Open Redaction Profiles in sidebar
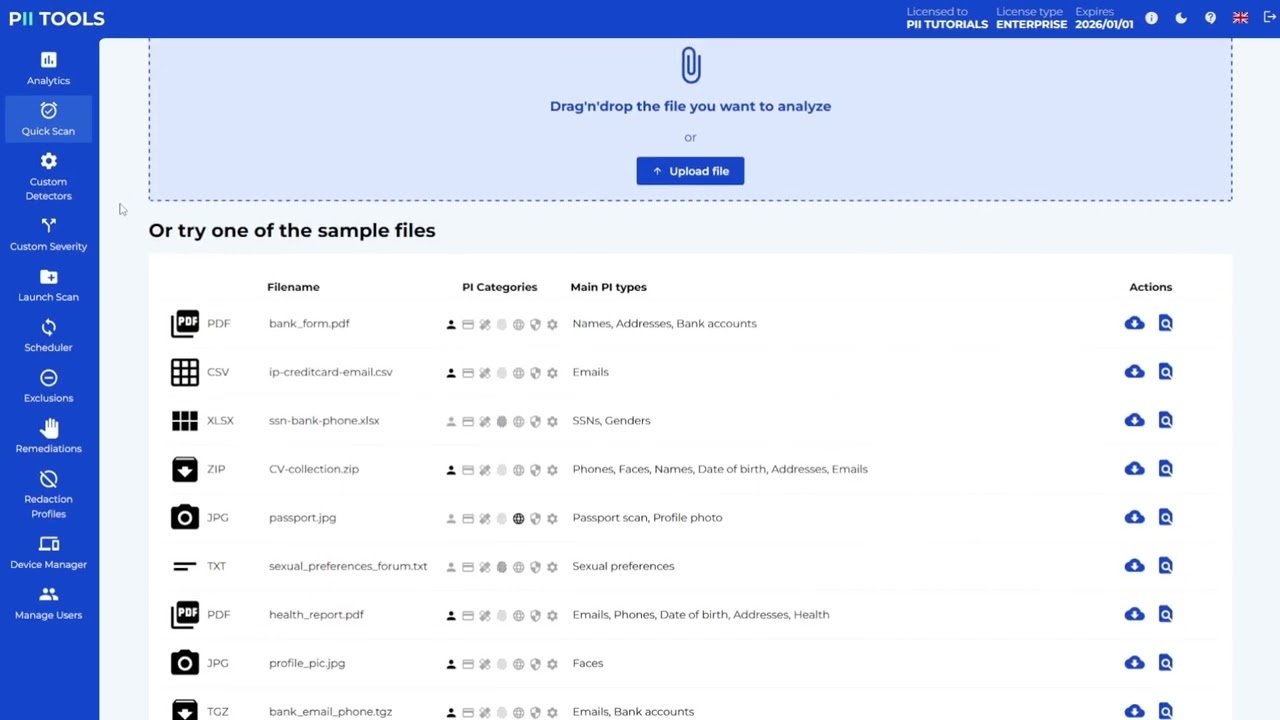The width and height of the screenshot is (1280, 720). tap(48, 494)
